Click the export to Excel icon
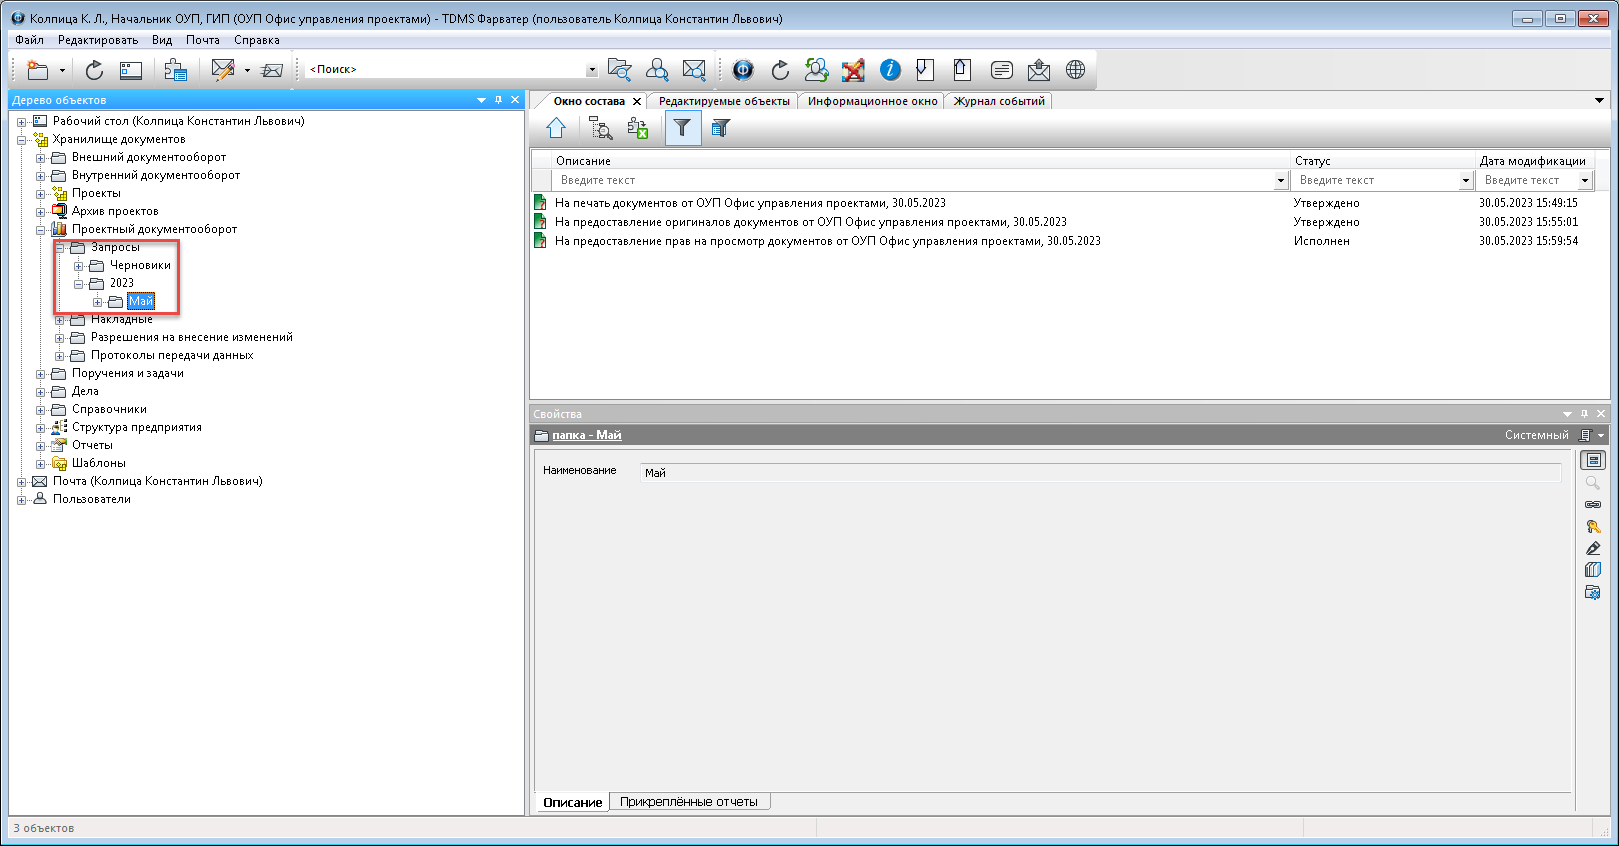 click(637, 128)
